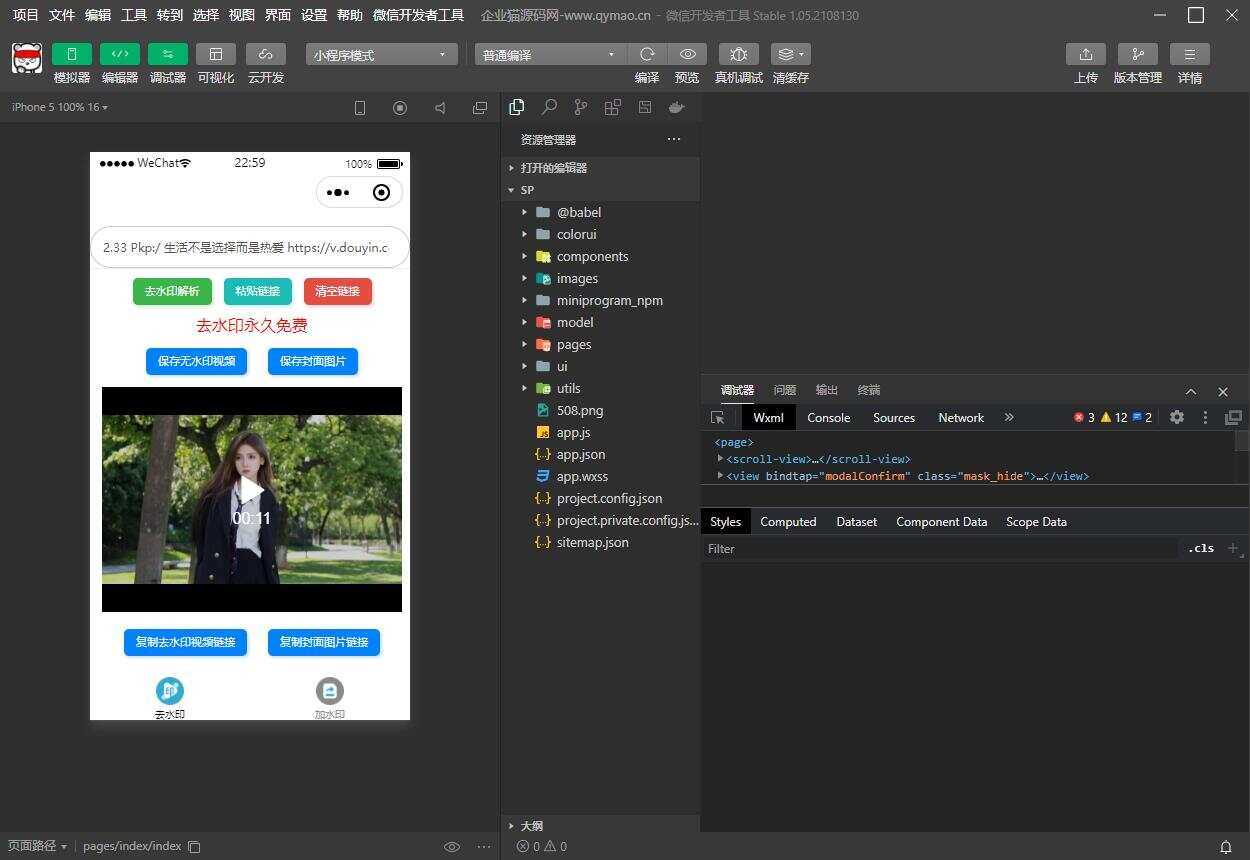This screenshot has width=1250, height=860.
Task: Open version management (版本管理) branch icon
Action: click(1137, 54)
